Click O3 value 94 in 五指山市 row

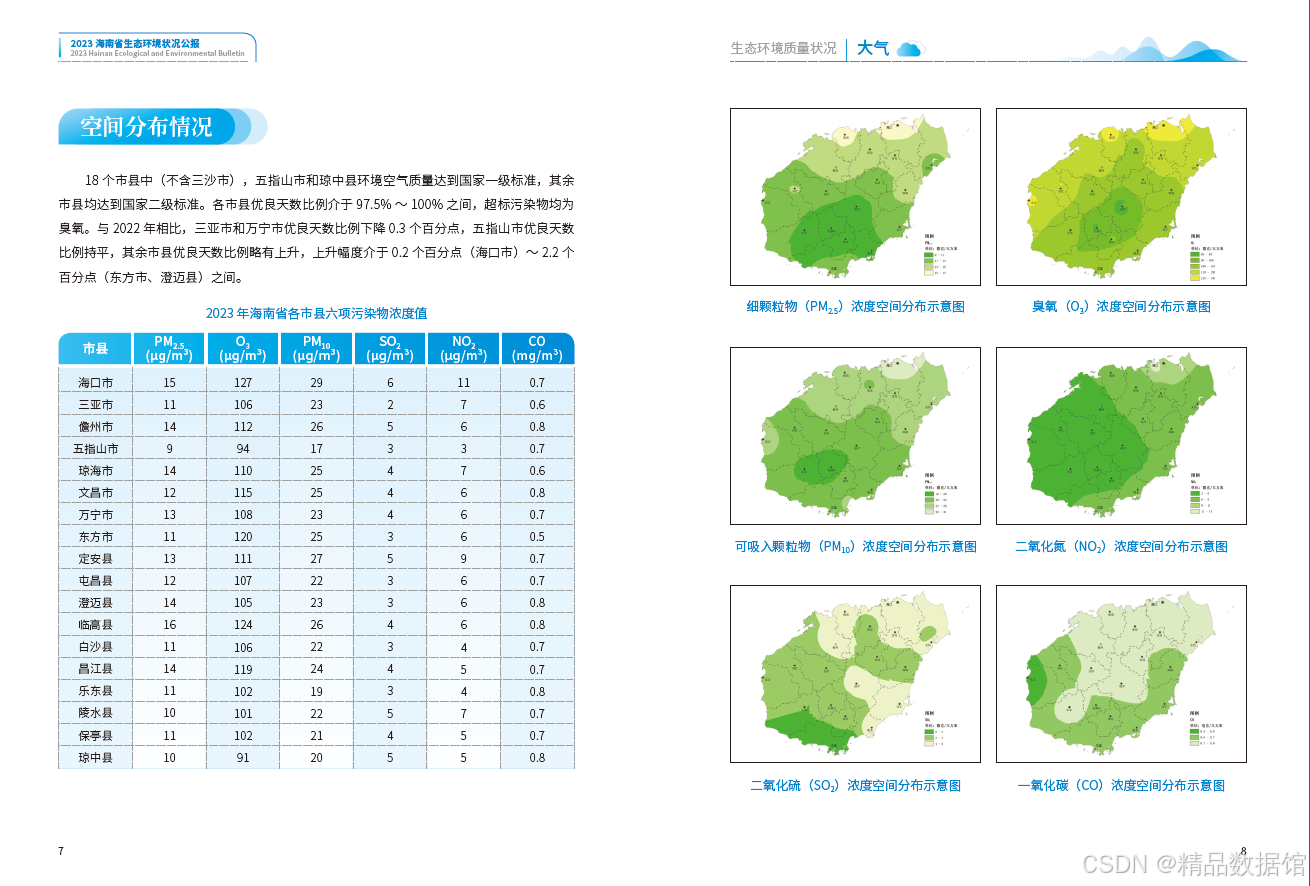coord(243,449)
